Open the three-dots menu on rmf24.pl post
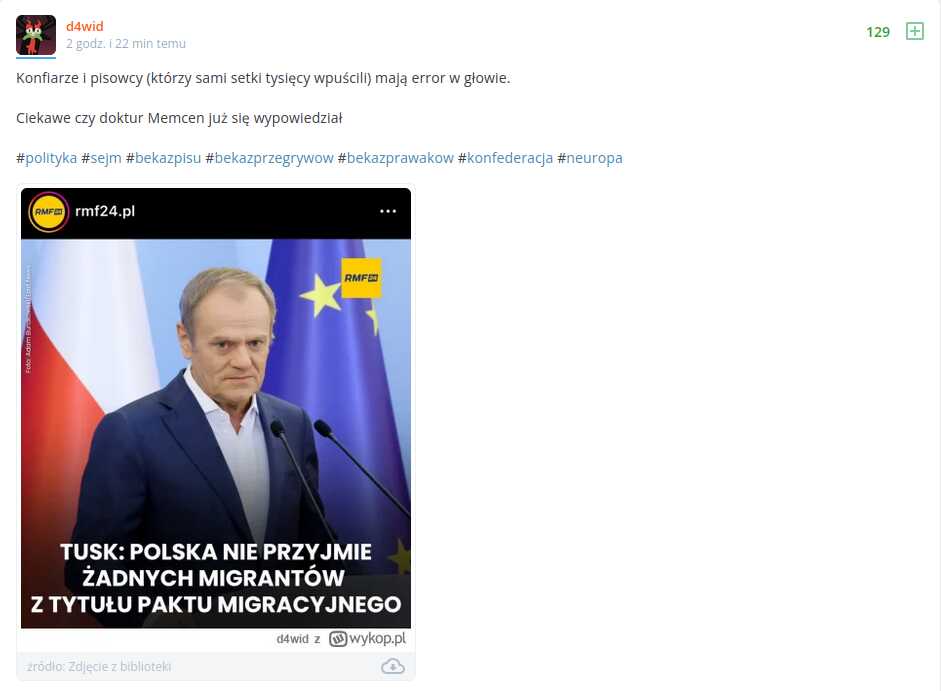 388,211
